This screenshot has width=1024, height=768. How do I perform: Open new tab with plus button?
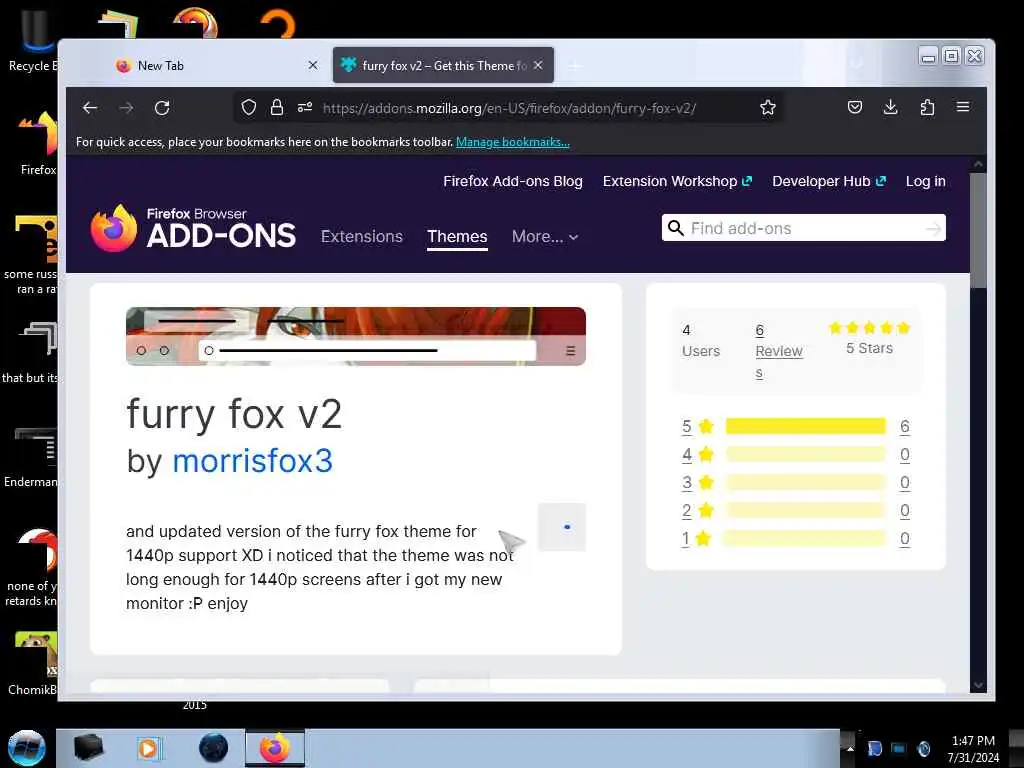(x=575, y=66)
